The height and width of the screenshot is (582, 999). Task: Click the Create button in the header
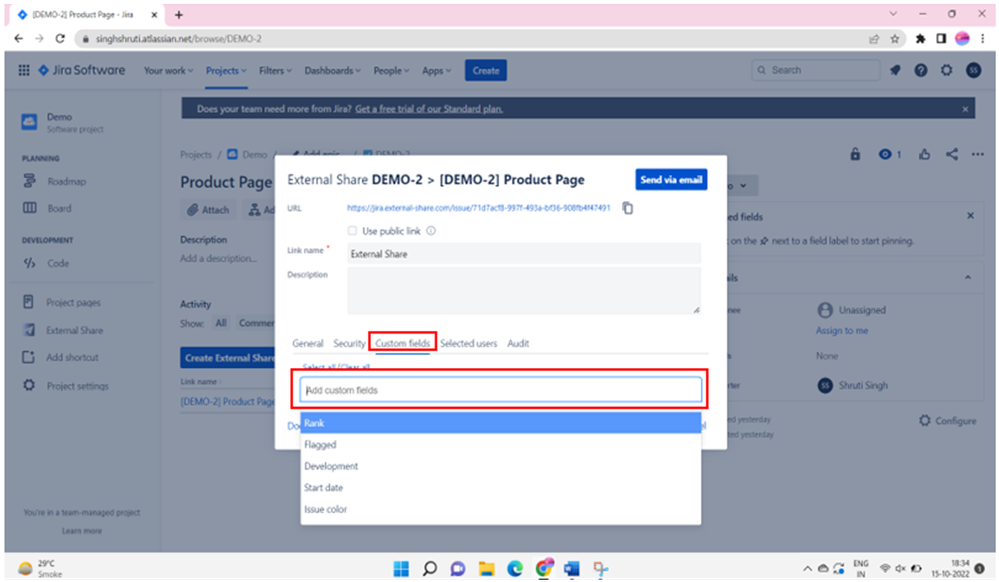(485, 71)
